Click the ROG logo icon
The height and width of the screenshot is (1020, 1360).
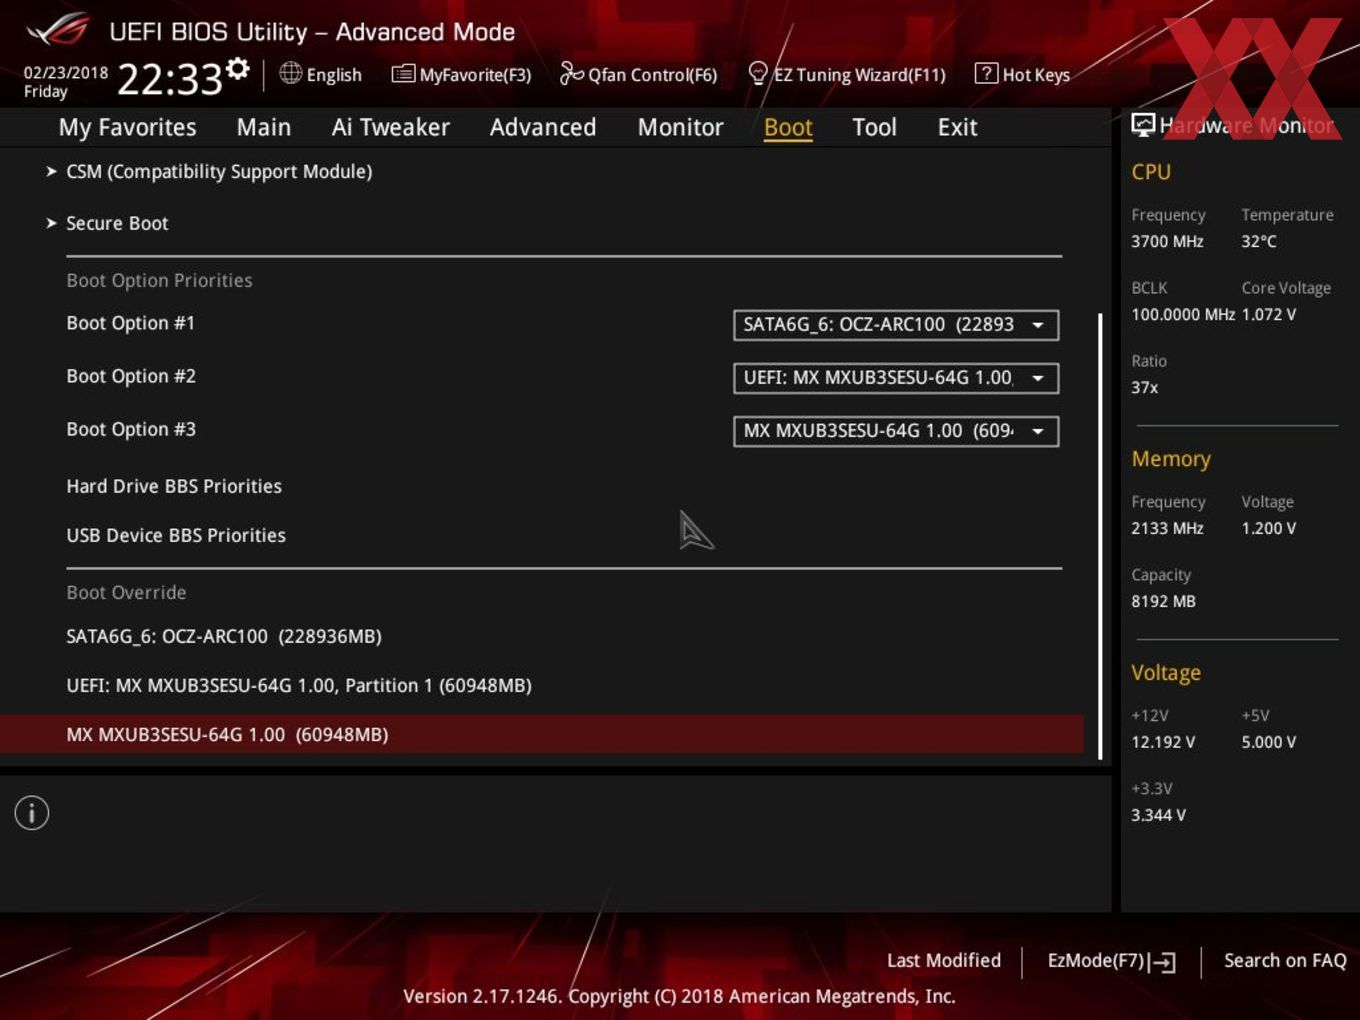click(58, 31)
